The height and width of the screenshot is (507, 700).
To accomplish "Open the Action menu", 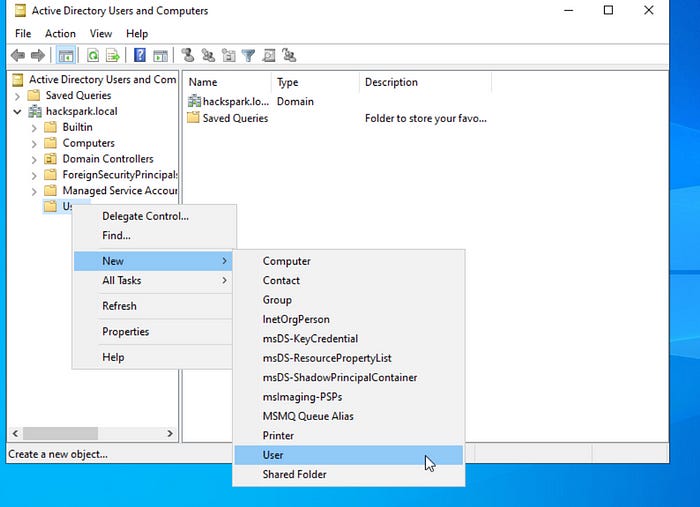I will point(60,34).
